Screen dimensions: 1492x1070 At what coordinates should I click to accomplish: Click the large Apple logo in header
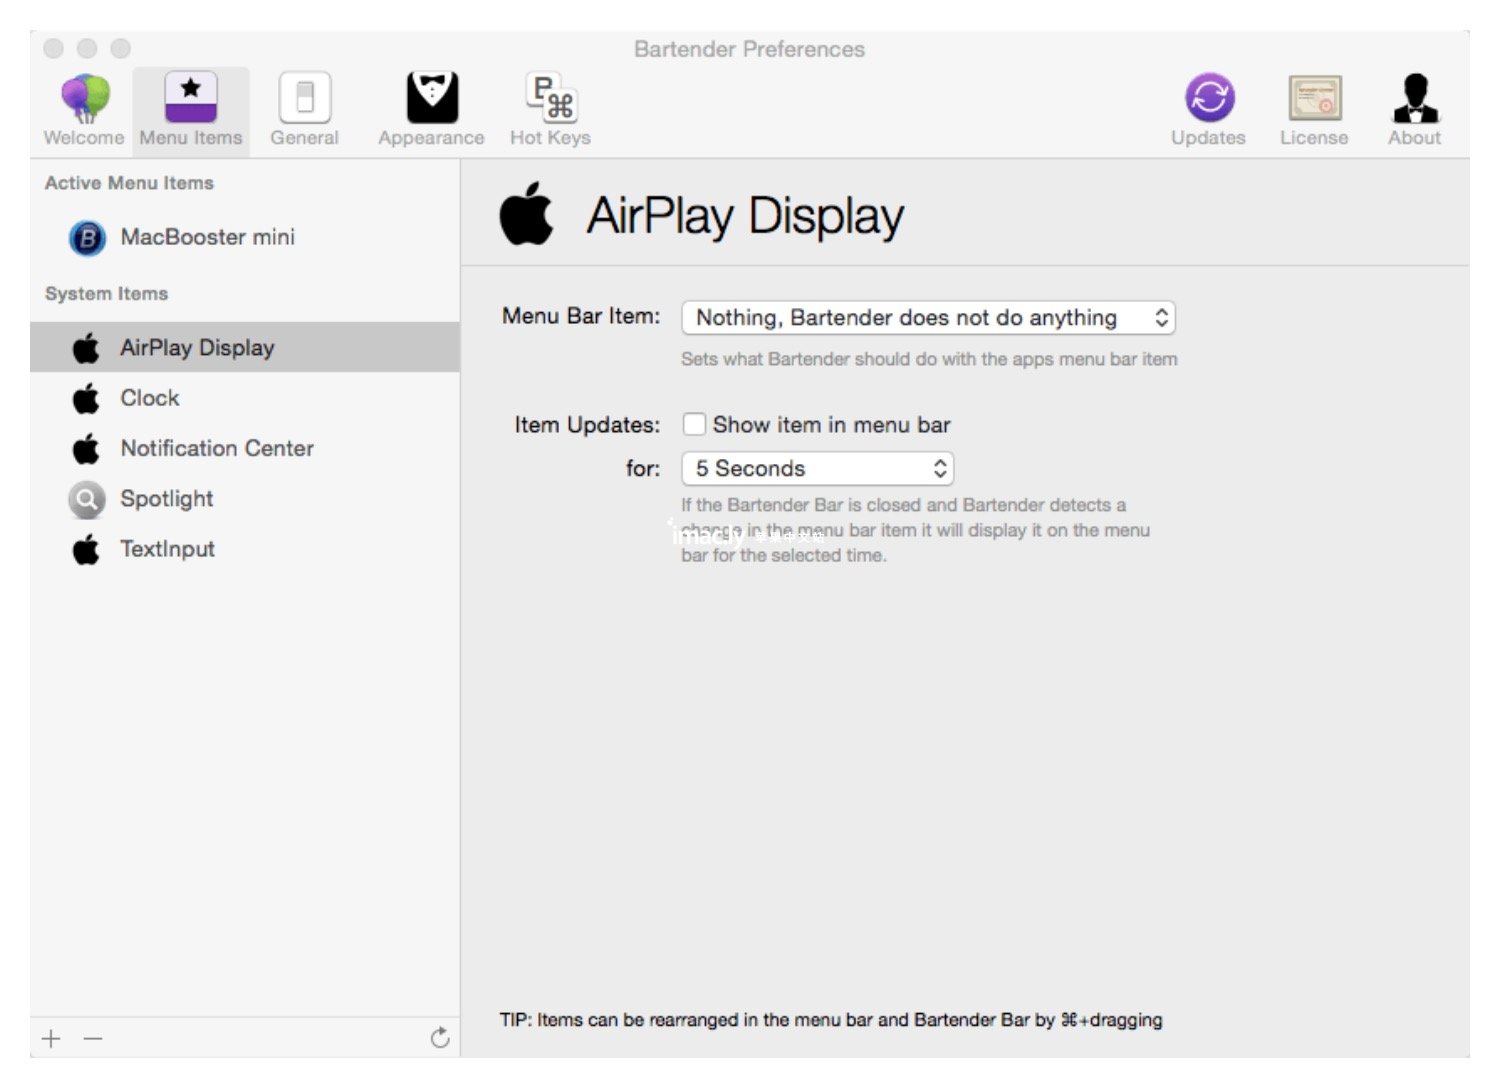click(526, 213)
